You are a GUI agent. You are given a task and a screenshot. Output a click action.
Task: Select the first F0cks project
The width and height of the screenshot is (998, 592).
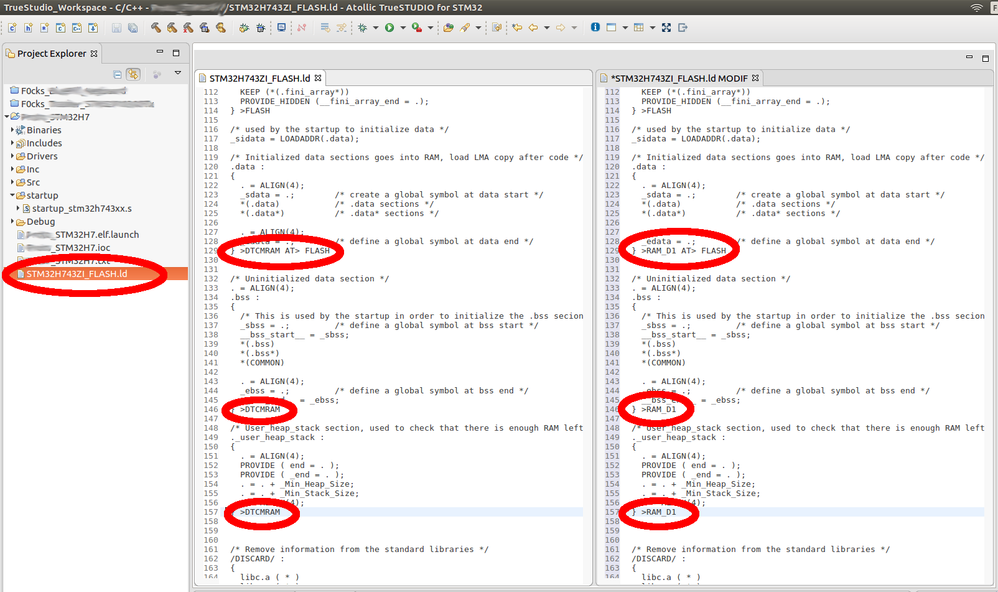point(68,90)
